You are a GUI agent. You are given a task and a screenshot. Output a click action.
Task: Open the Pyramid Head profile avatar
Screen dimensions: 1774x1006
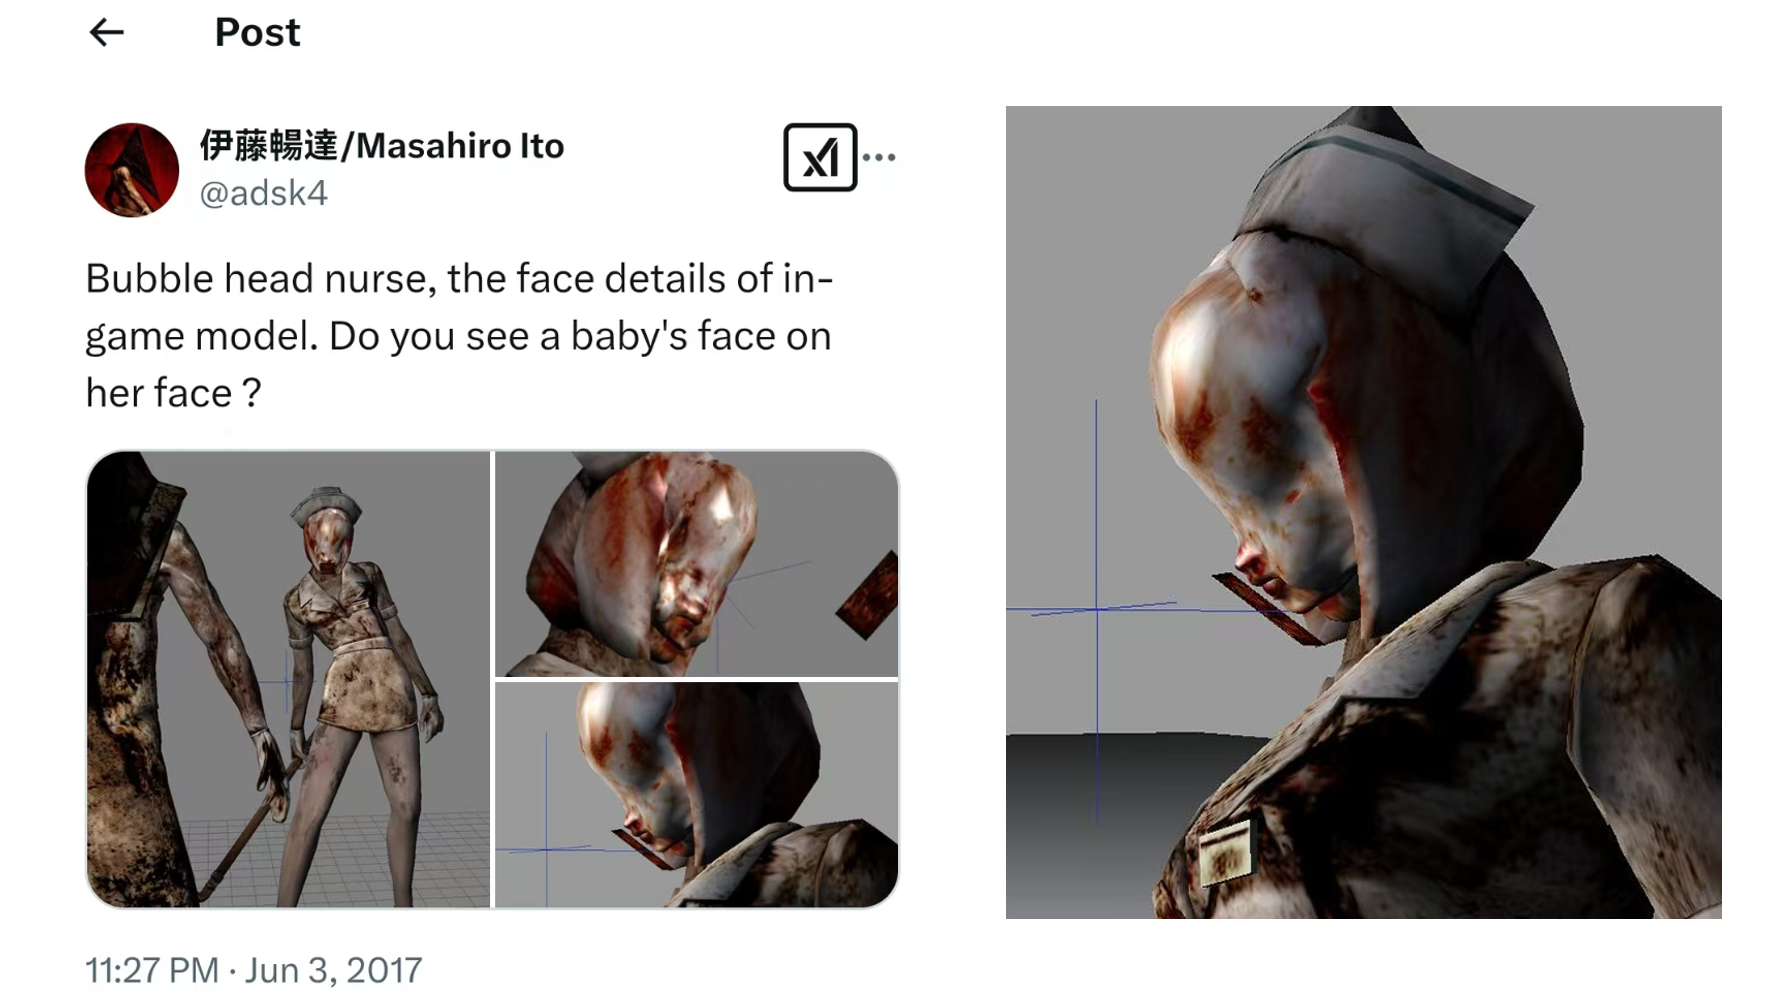pyautogui.click(x=132, y=170)
